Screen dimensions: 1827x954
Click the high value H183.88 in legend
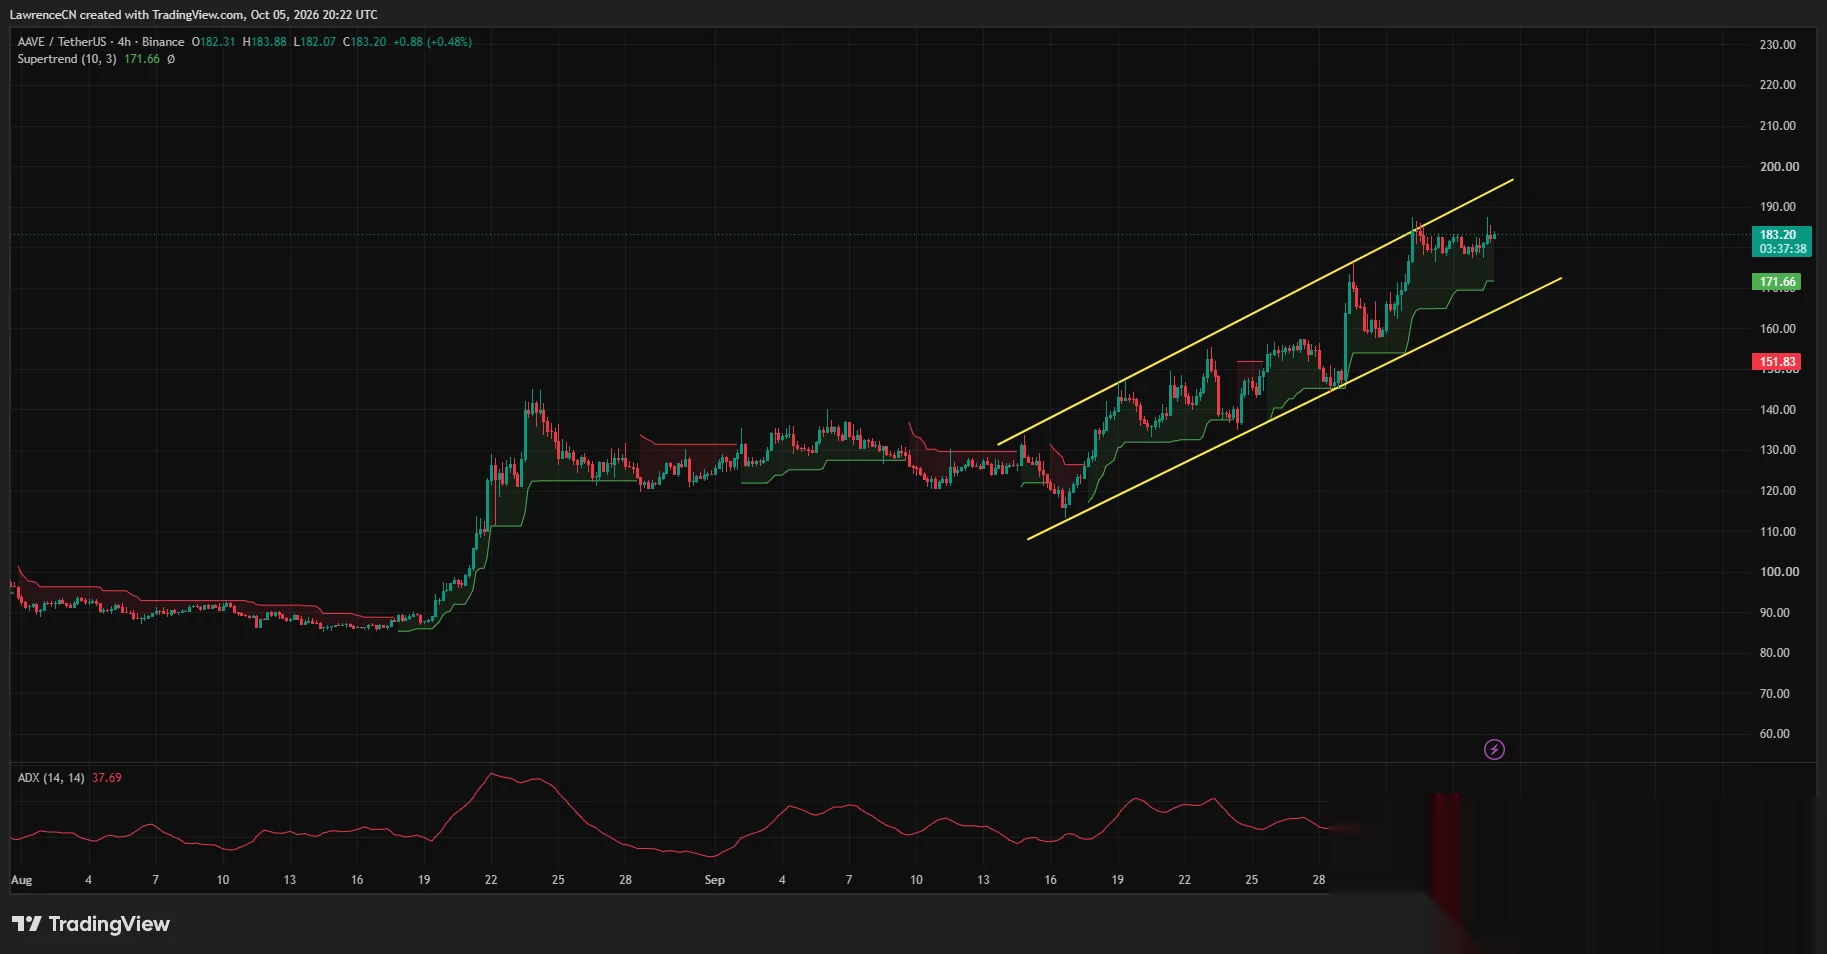tap(265, 42)
